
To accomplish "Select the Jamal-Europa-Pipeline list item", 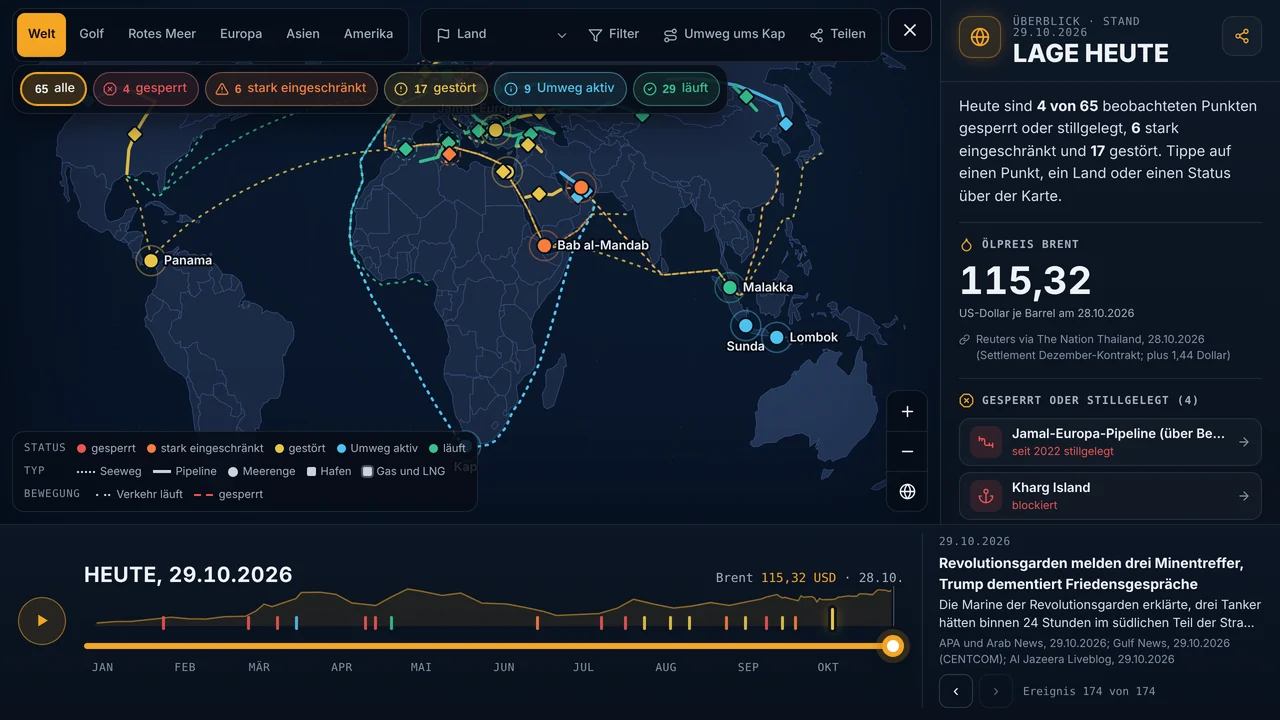I will point(1110,442).
